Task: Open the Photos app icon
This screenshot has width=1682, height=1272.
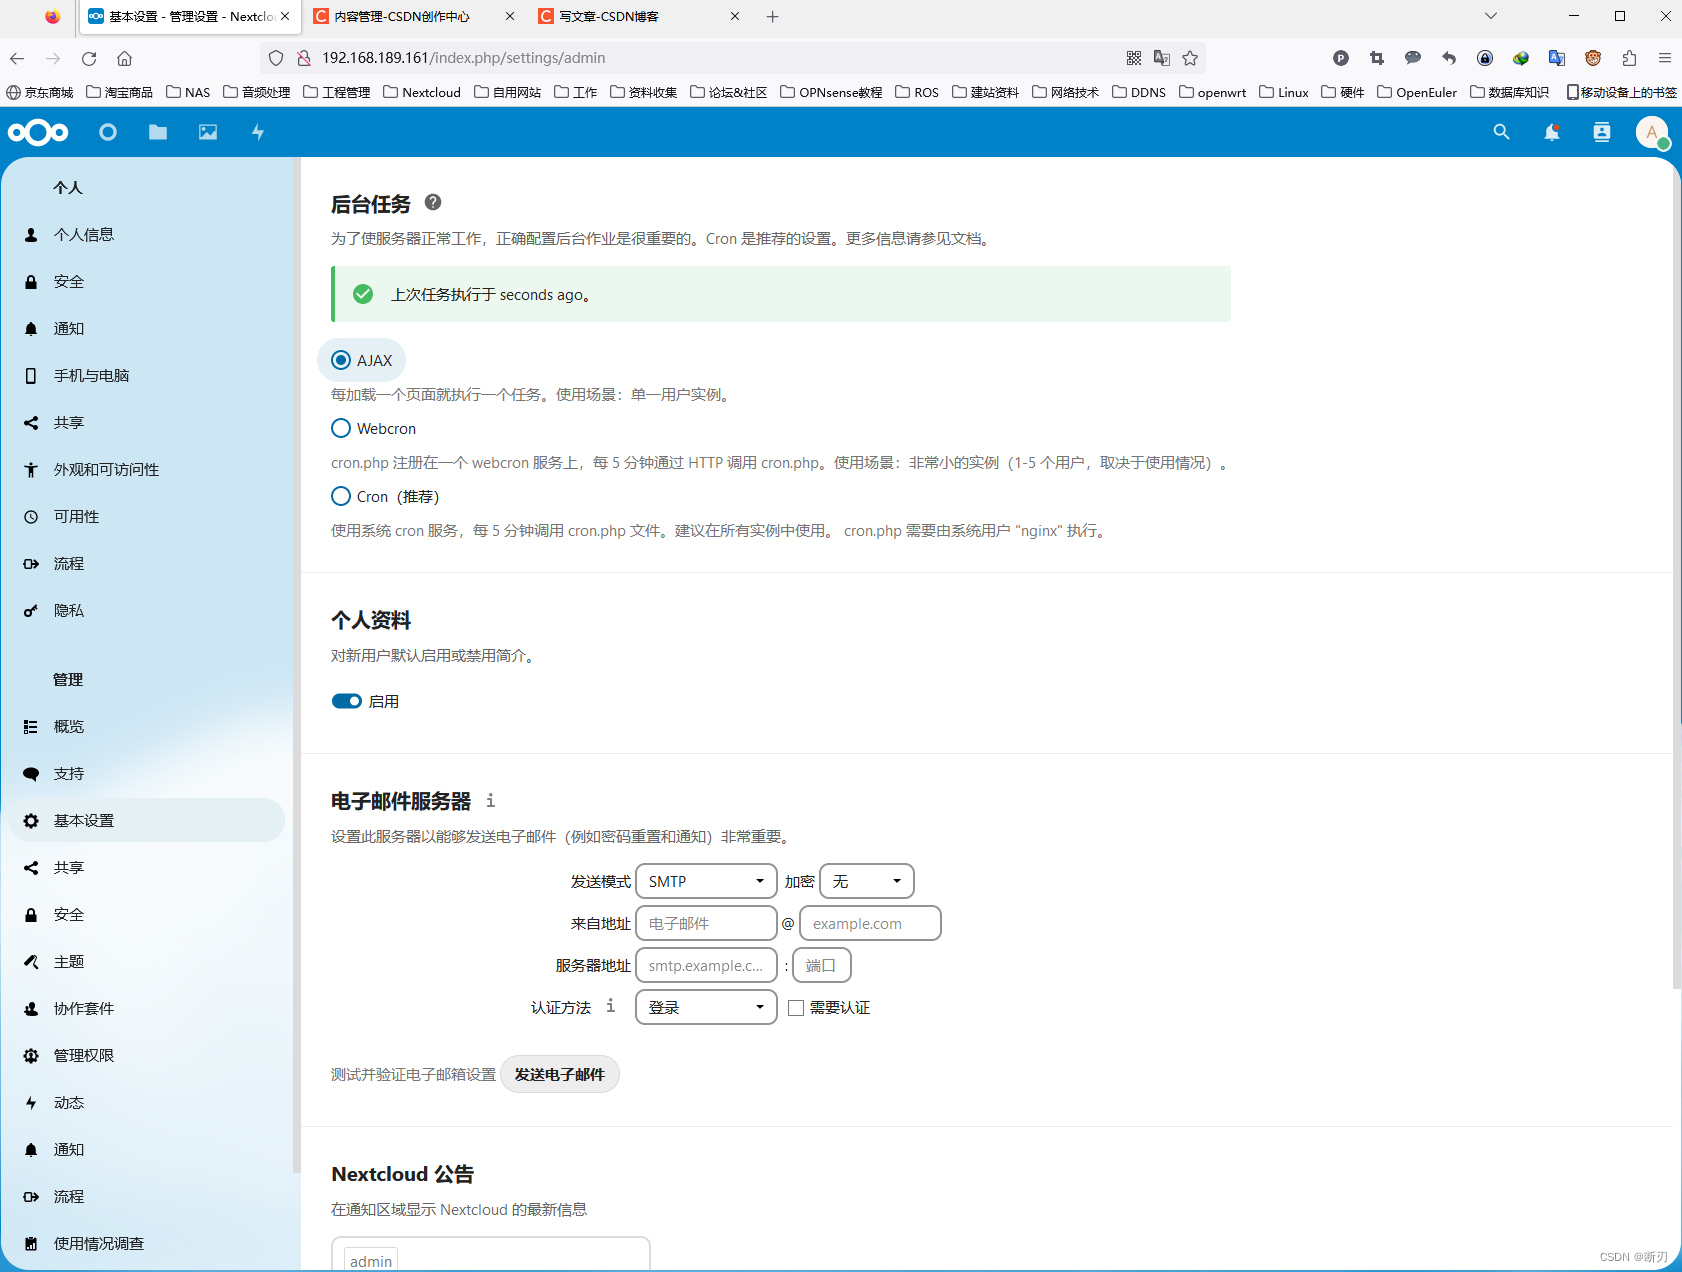Action: (207, 131)
